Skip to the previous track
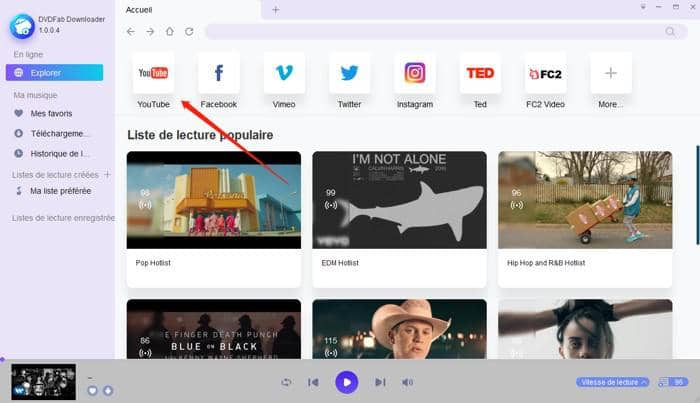Screen dimensions: 700x403 [x=313, y=382]
